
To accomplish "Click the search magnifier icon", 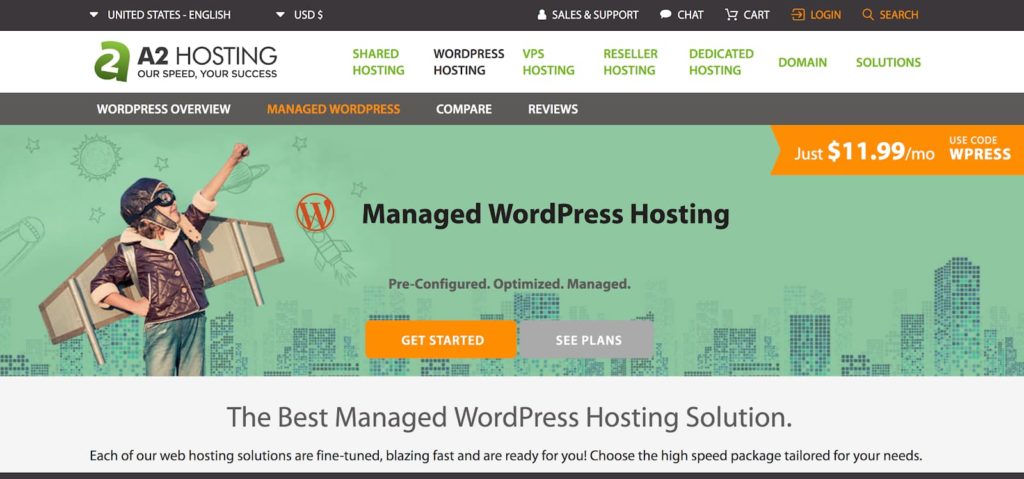I will tap(868, 14).
